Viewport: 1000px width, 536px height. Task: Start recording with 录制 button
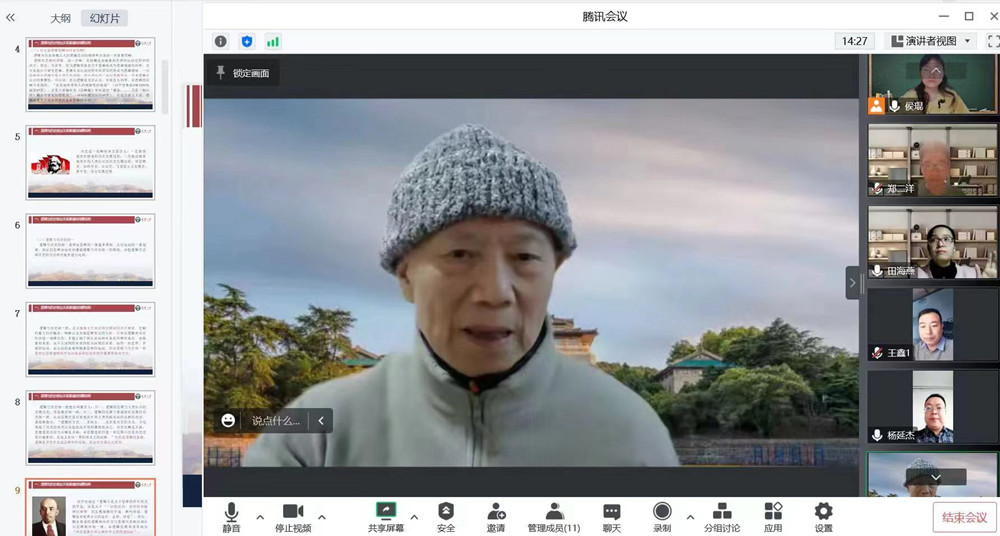(662, 516)
